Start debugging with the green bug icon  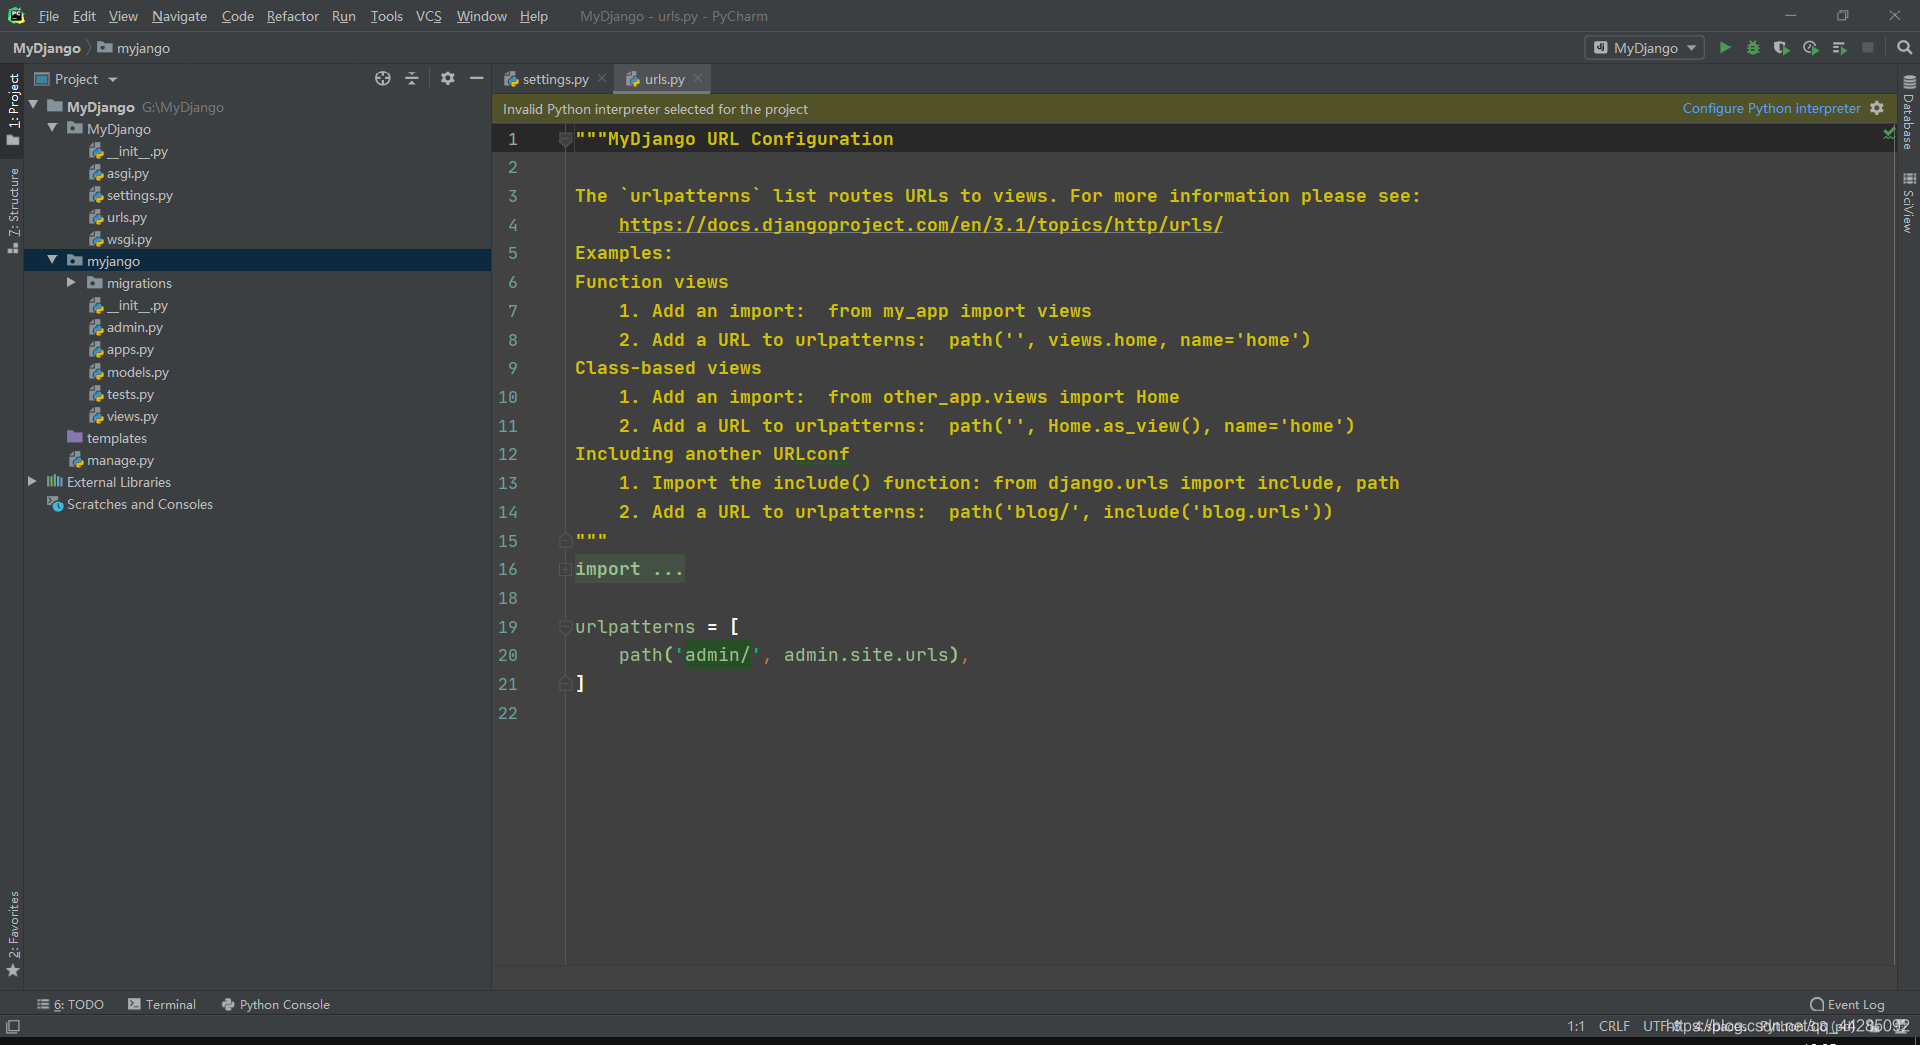[x=1753, y=48]
